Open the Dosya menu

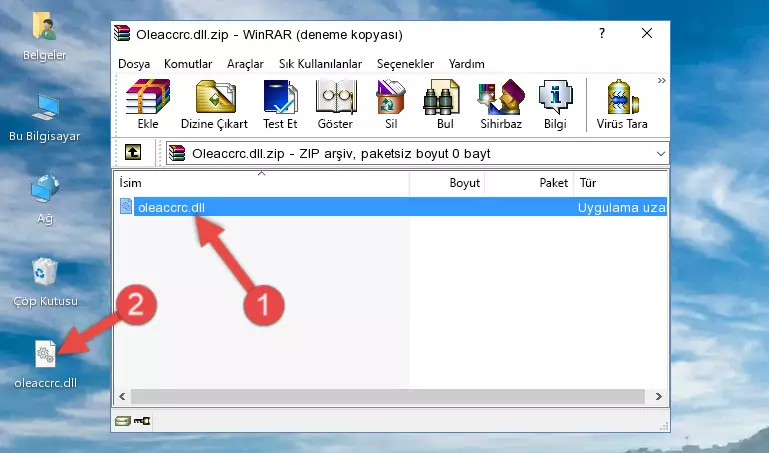click(x=134, y=64)
